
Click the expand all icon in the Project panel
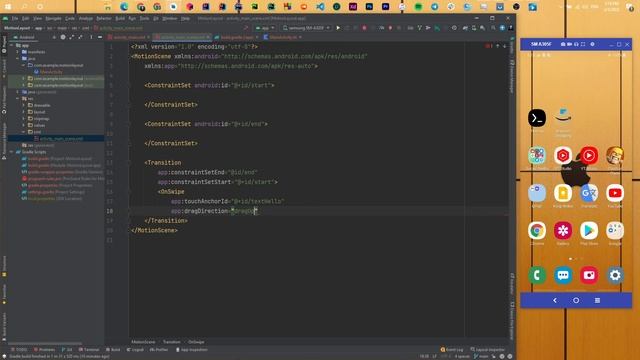click(x=71, y=37)
